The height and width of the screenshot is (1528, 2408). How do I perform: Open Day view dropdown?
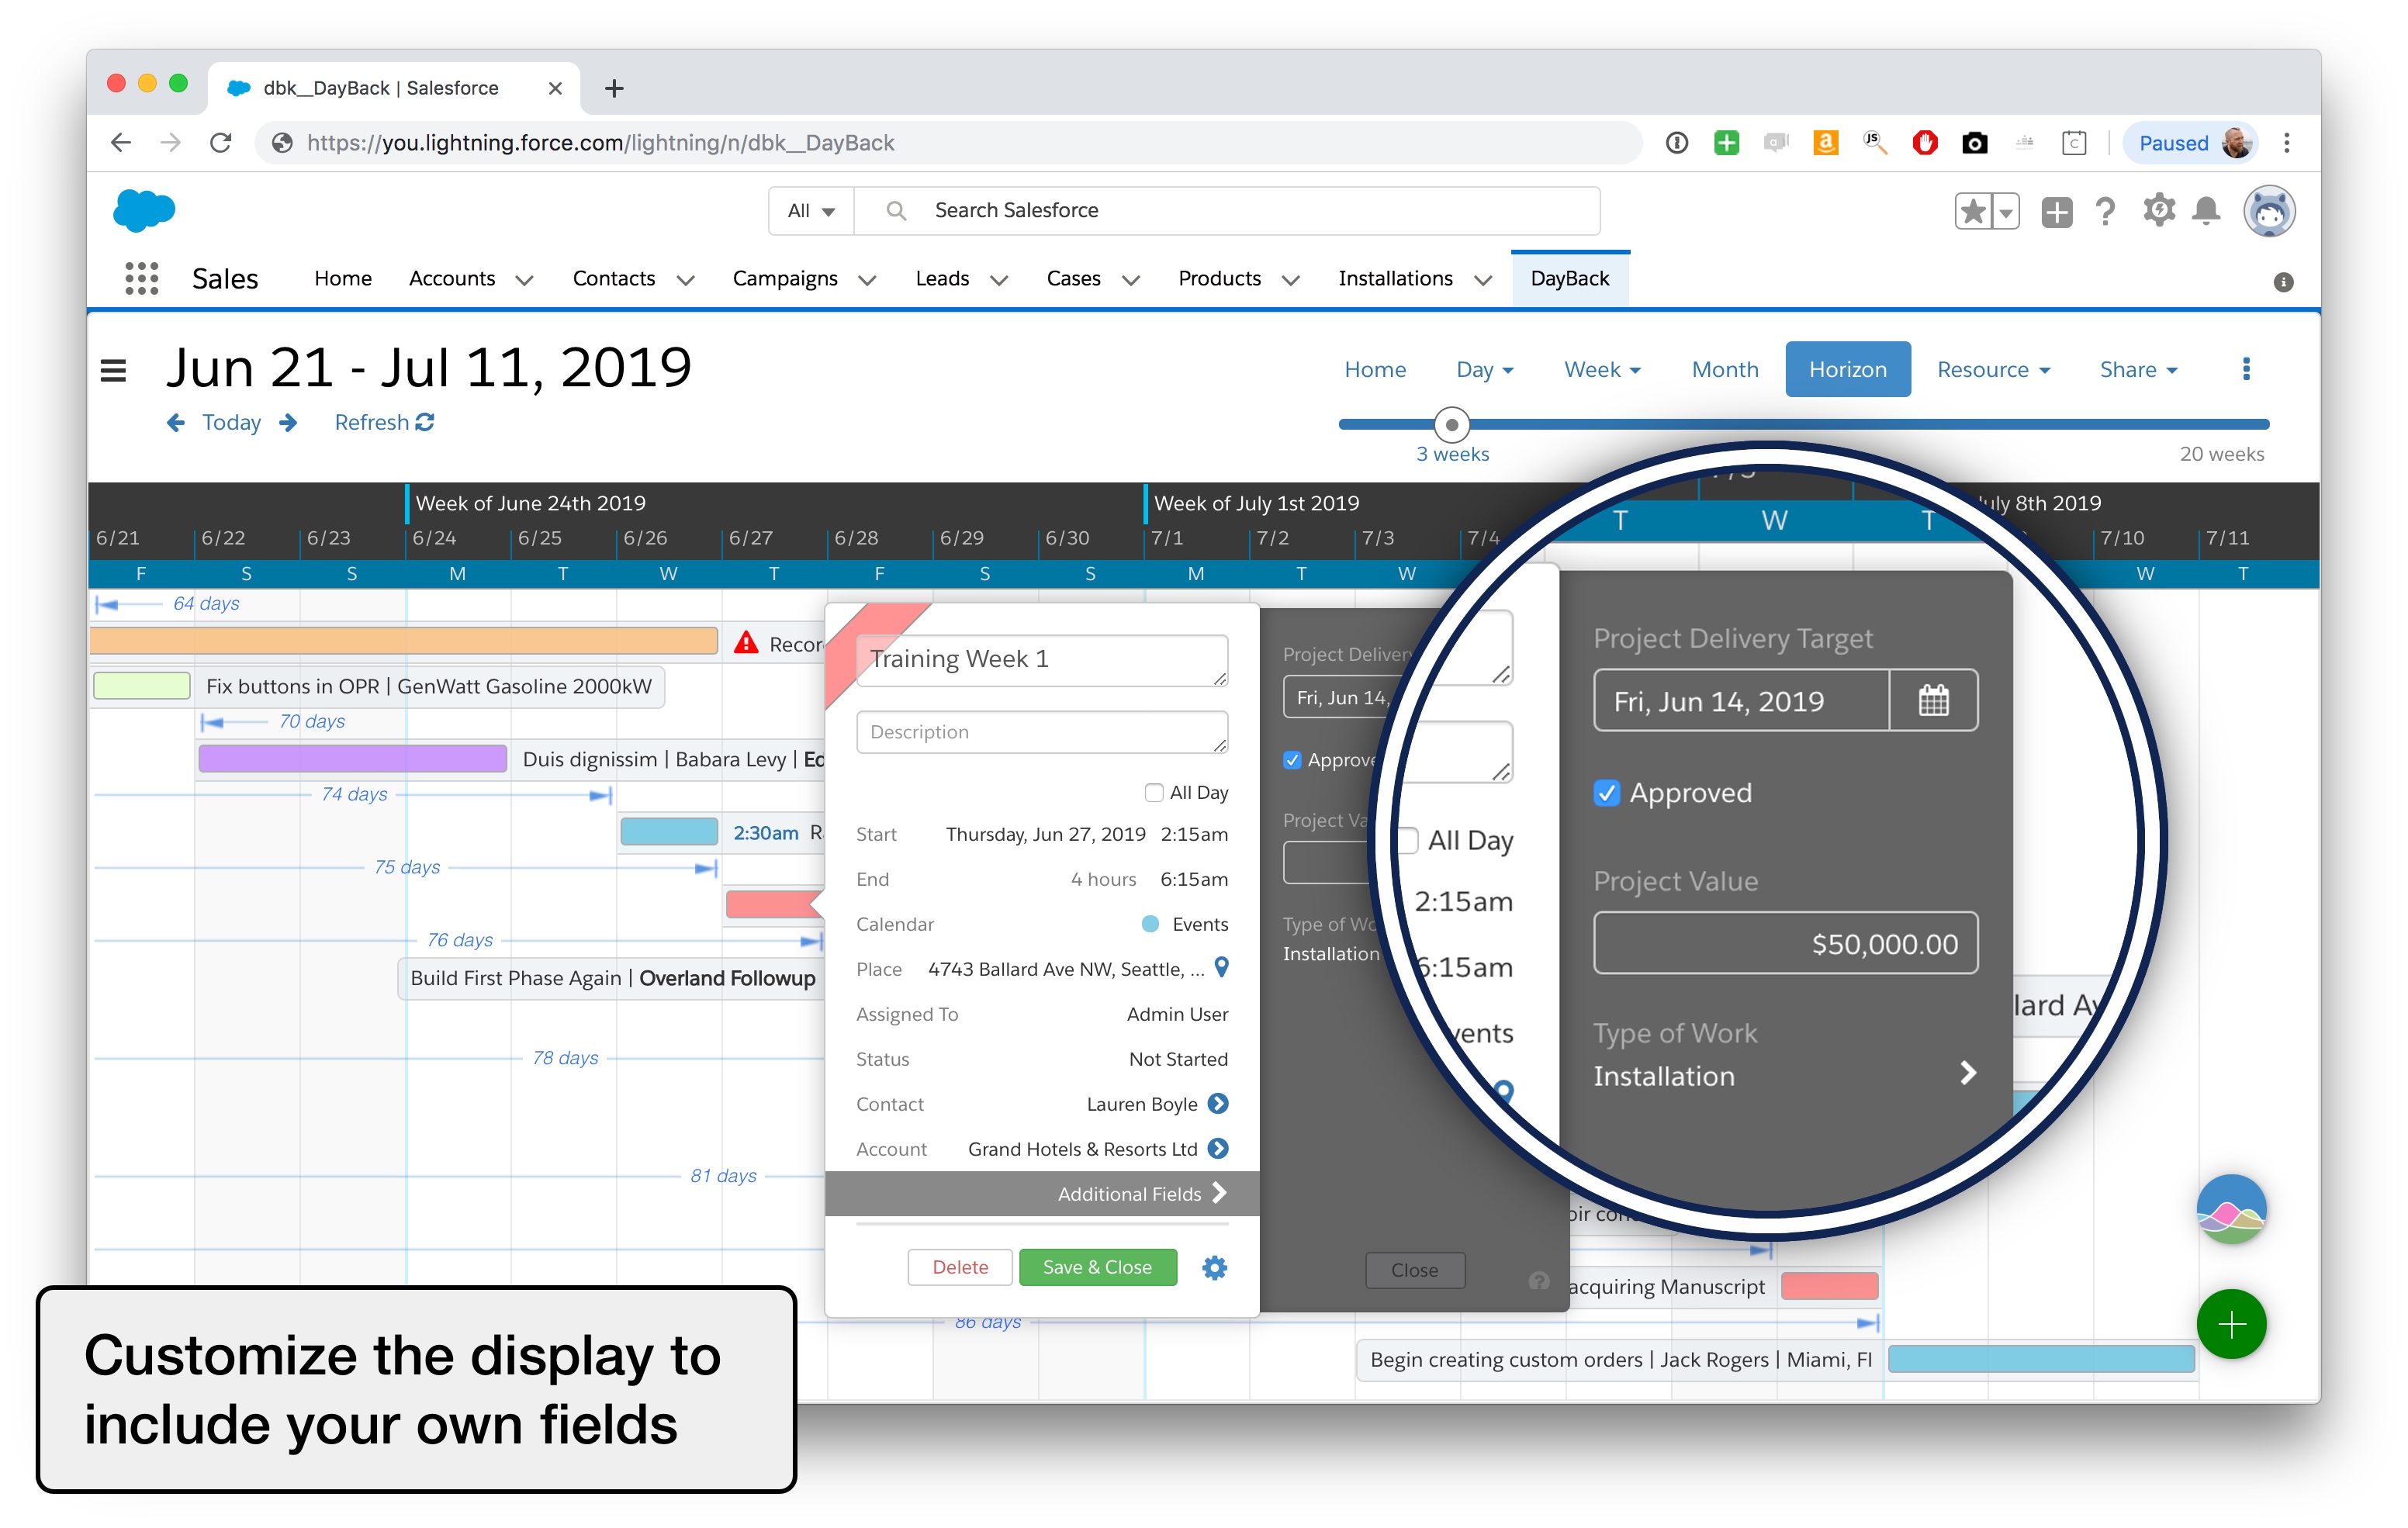pos(1484,369)
